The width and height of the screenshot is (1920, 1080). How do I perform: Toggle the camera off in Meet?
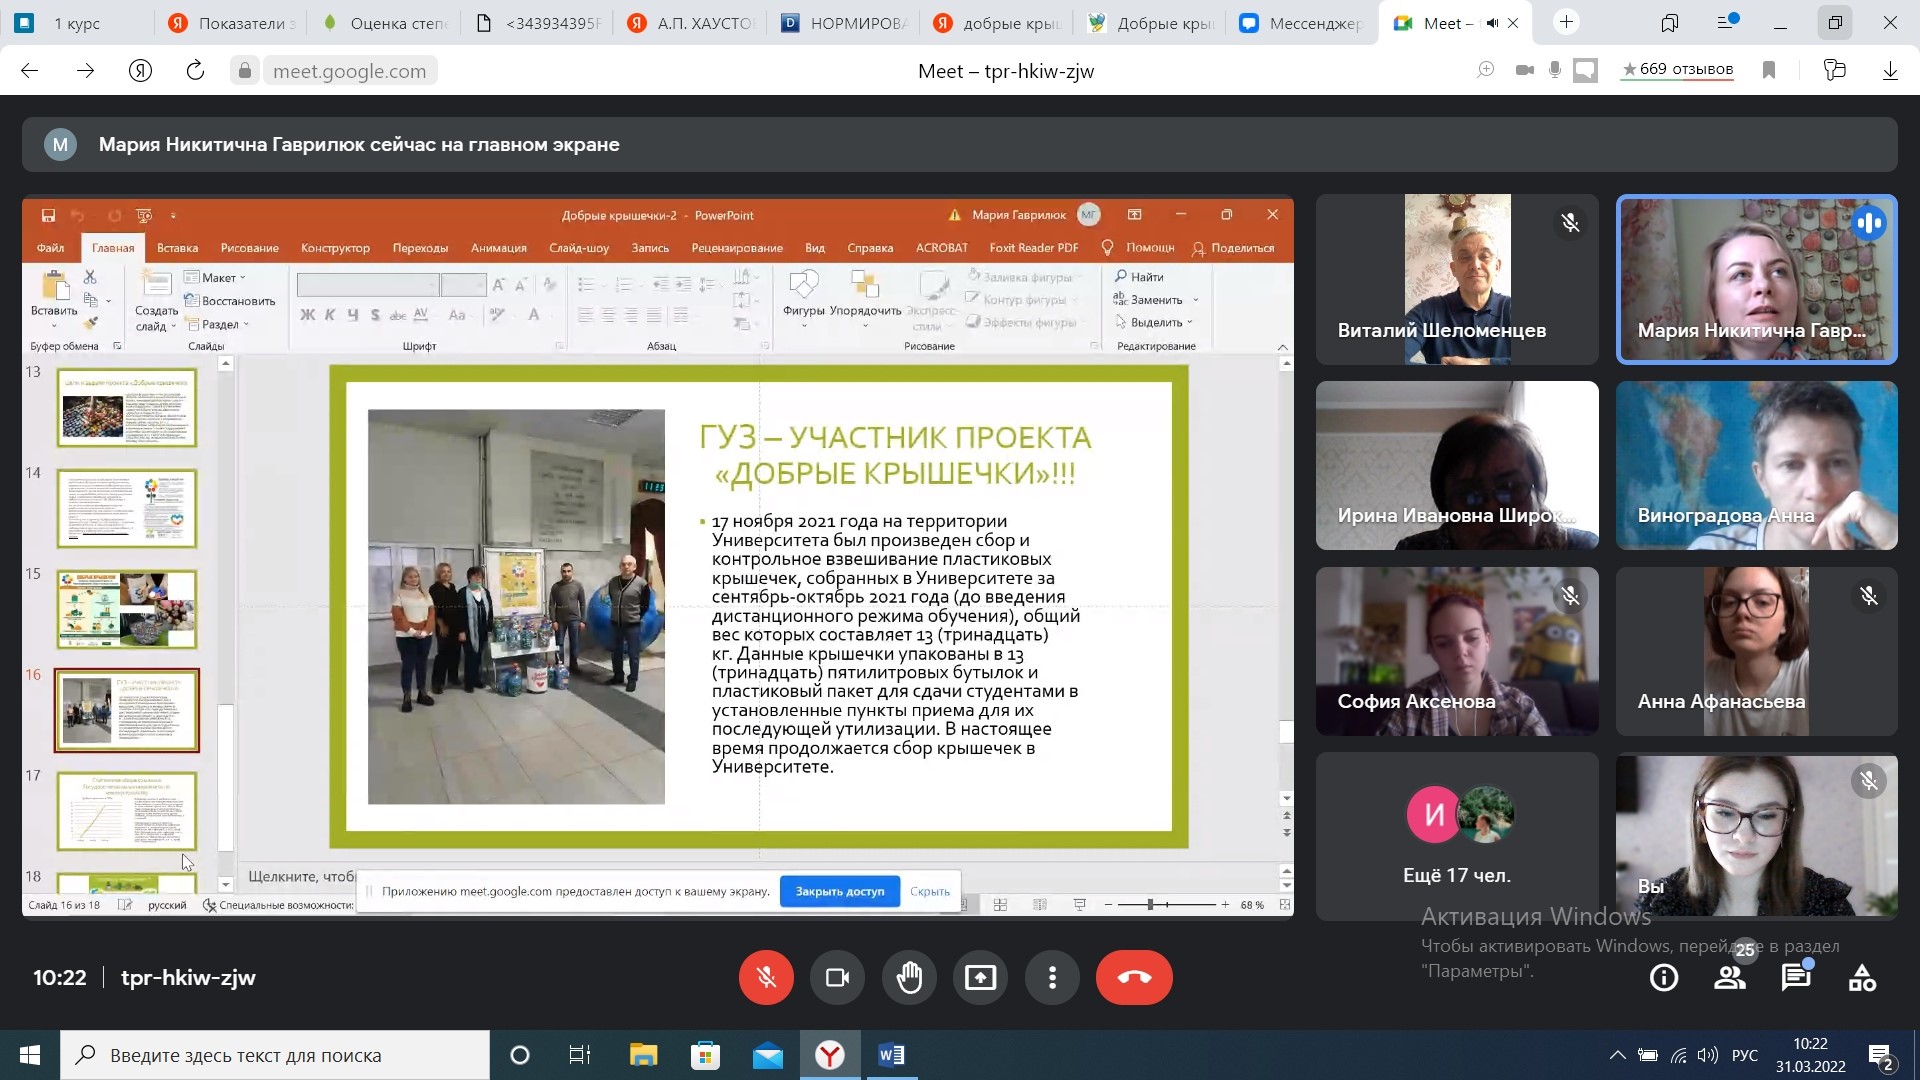point(837,977)
